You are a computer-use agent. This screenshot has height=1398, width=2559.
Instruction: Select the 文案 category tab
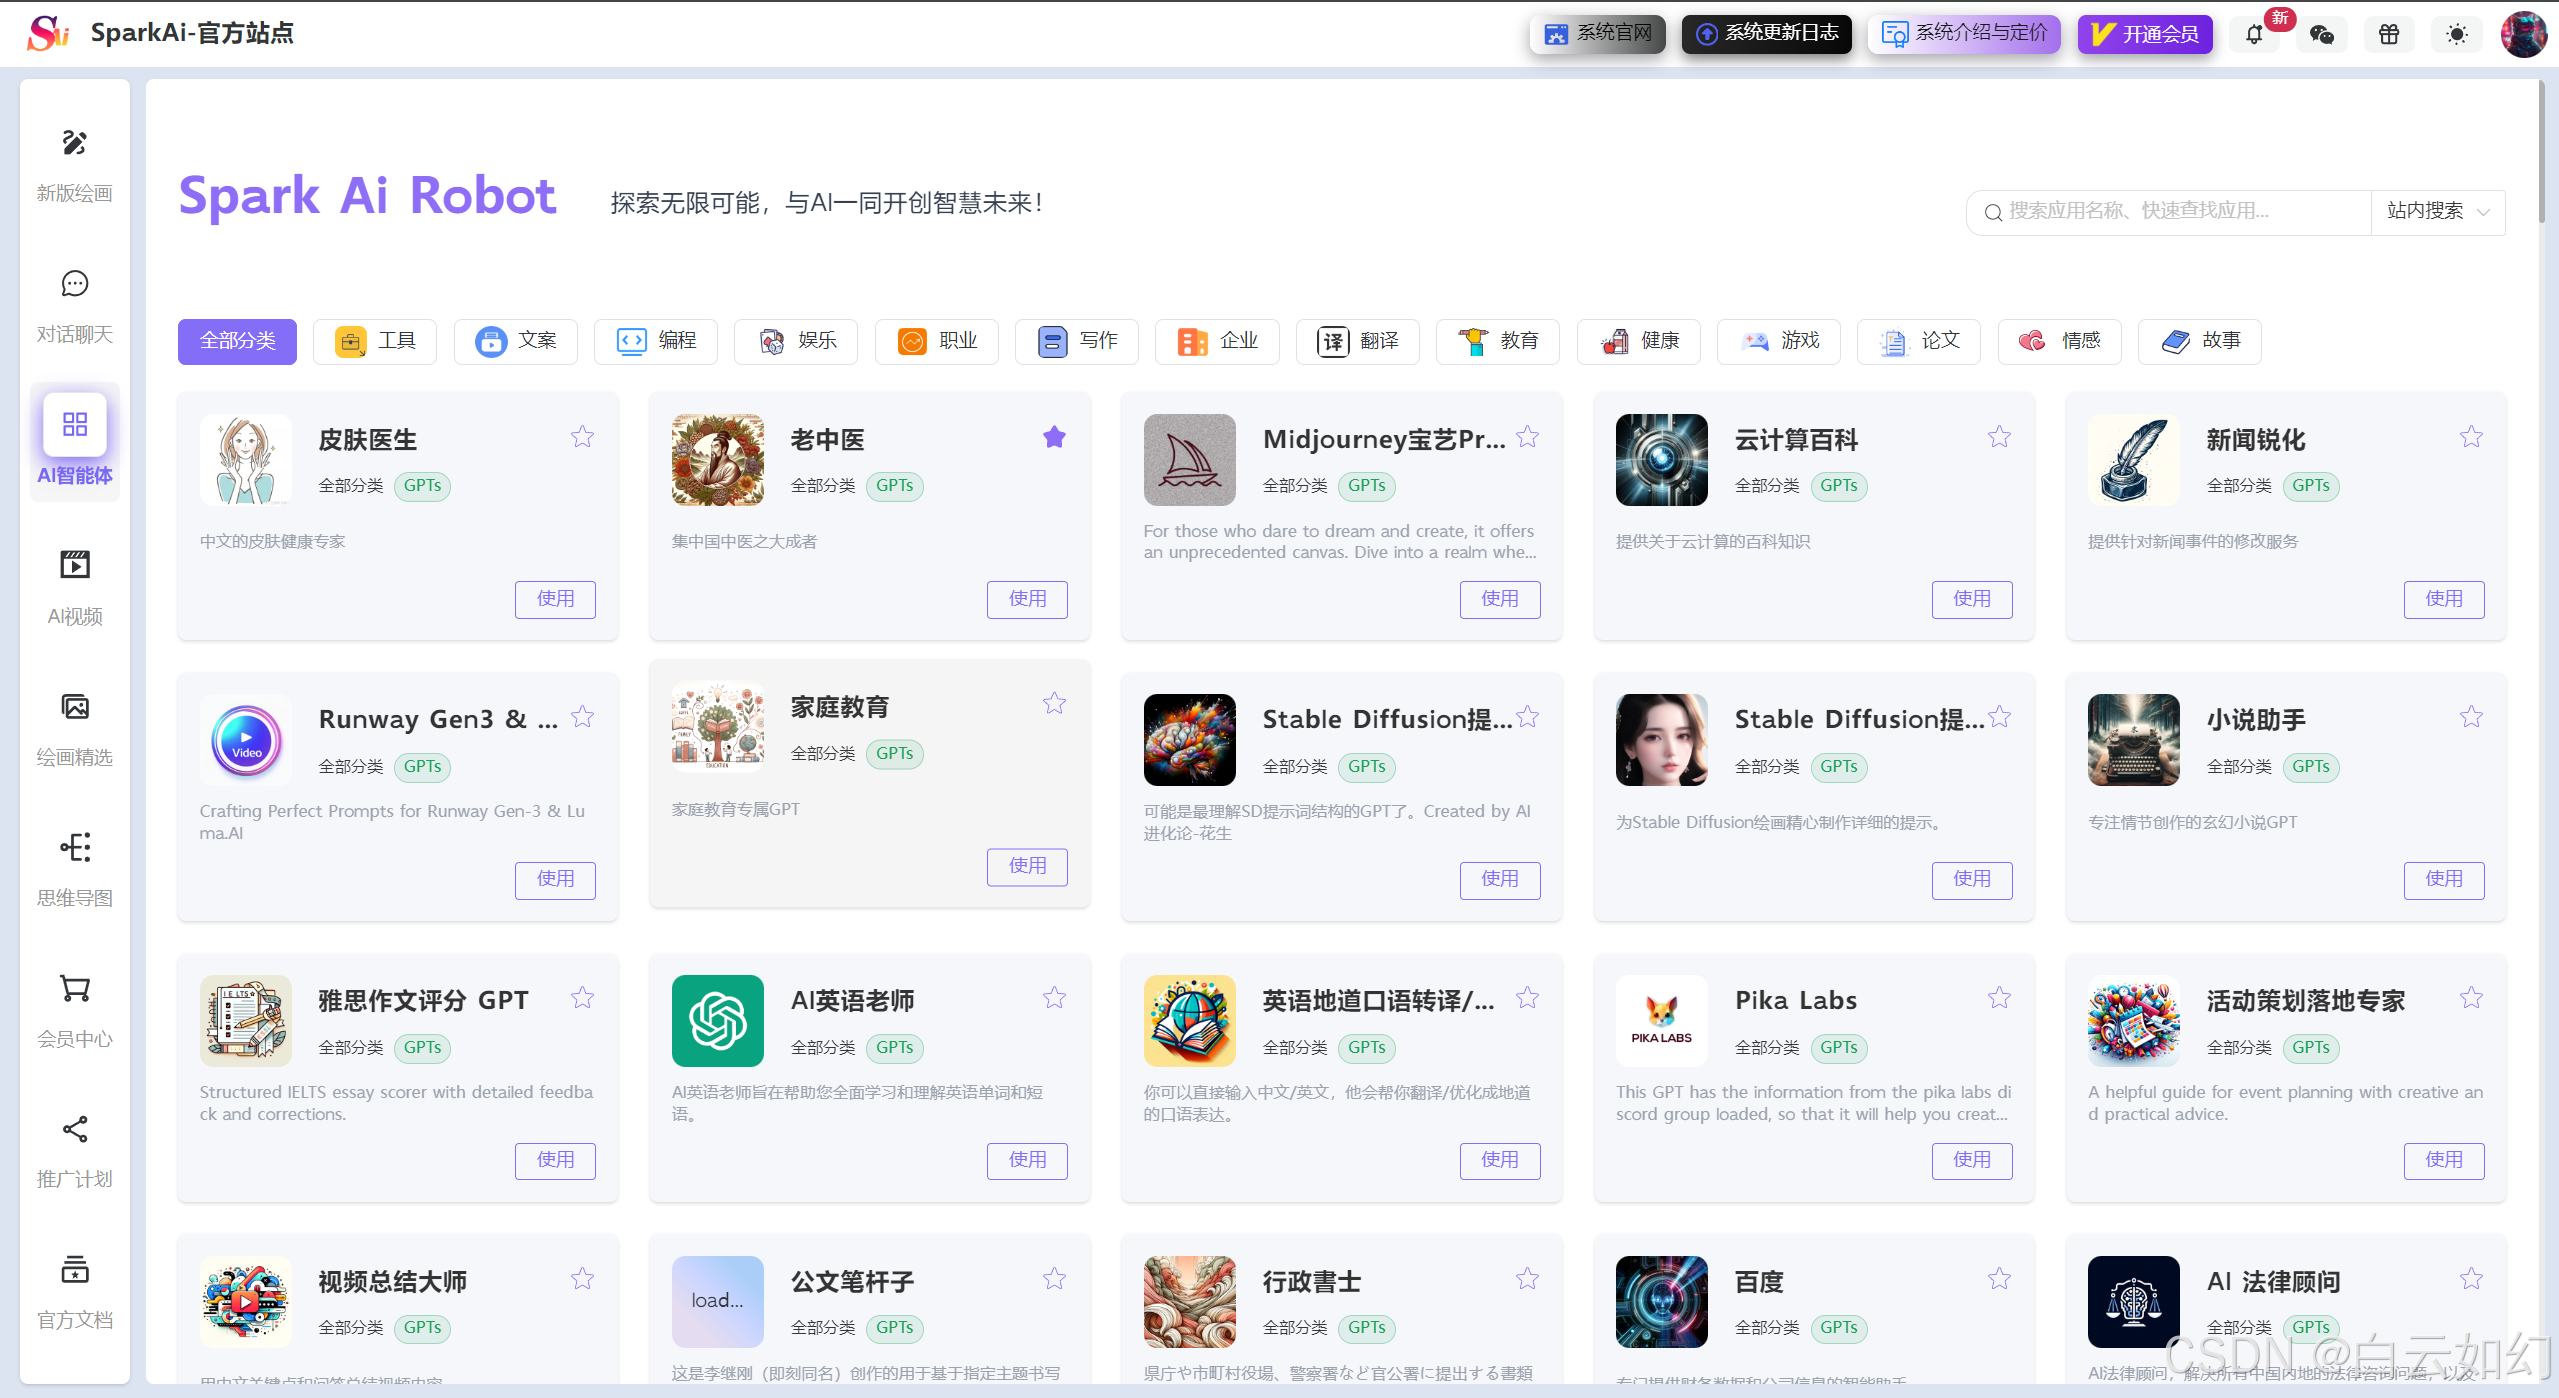pyautogui.click(x=516, y=341)
